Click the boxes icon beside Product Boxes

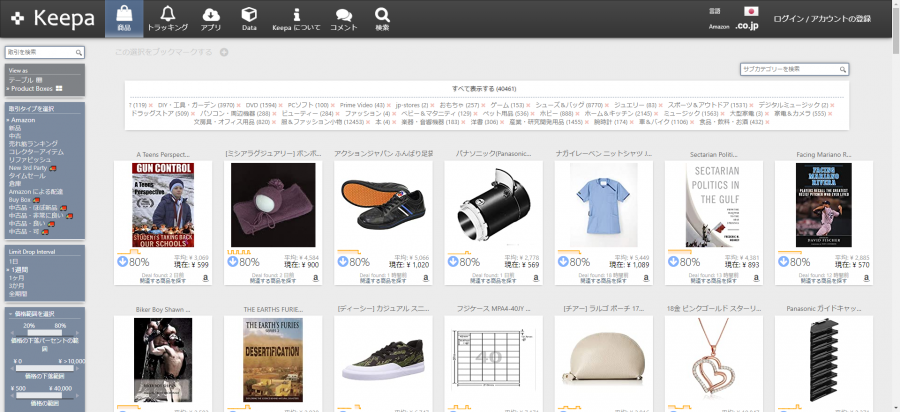coord(59,88)
